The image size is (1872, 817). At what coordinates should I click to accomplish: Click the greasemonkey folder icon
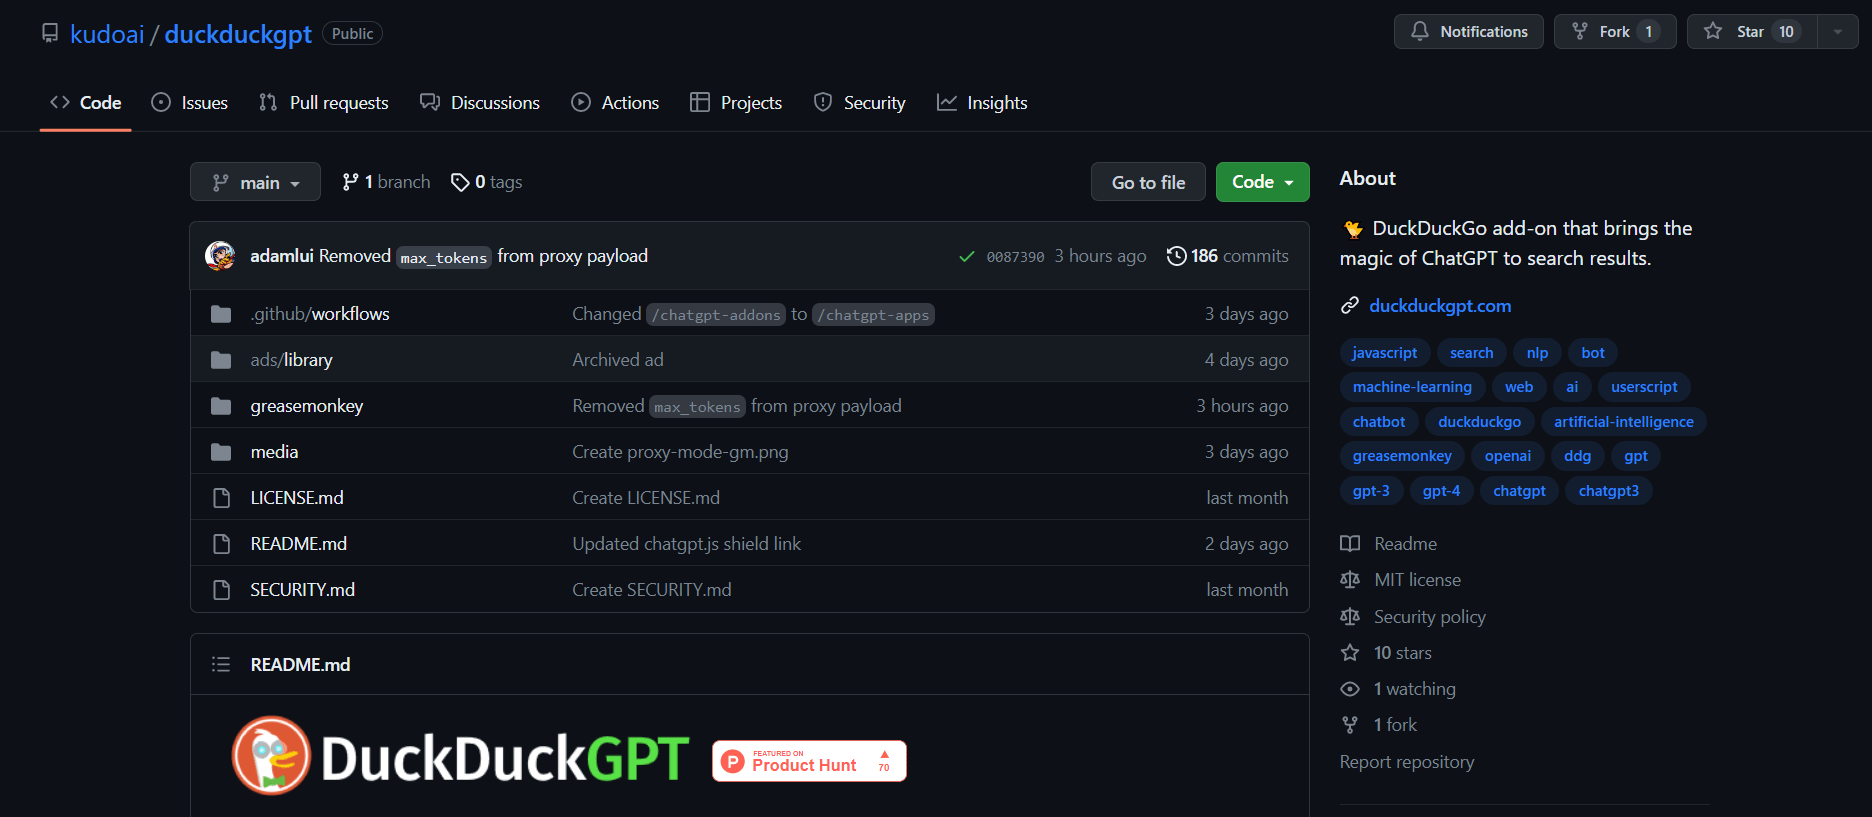221,406
